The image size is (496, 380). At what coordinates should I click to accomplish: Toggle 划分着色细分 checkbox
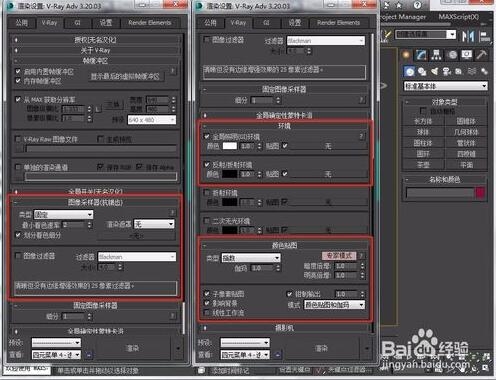(x=18, y=235)
